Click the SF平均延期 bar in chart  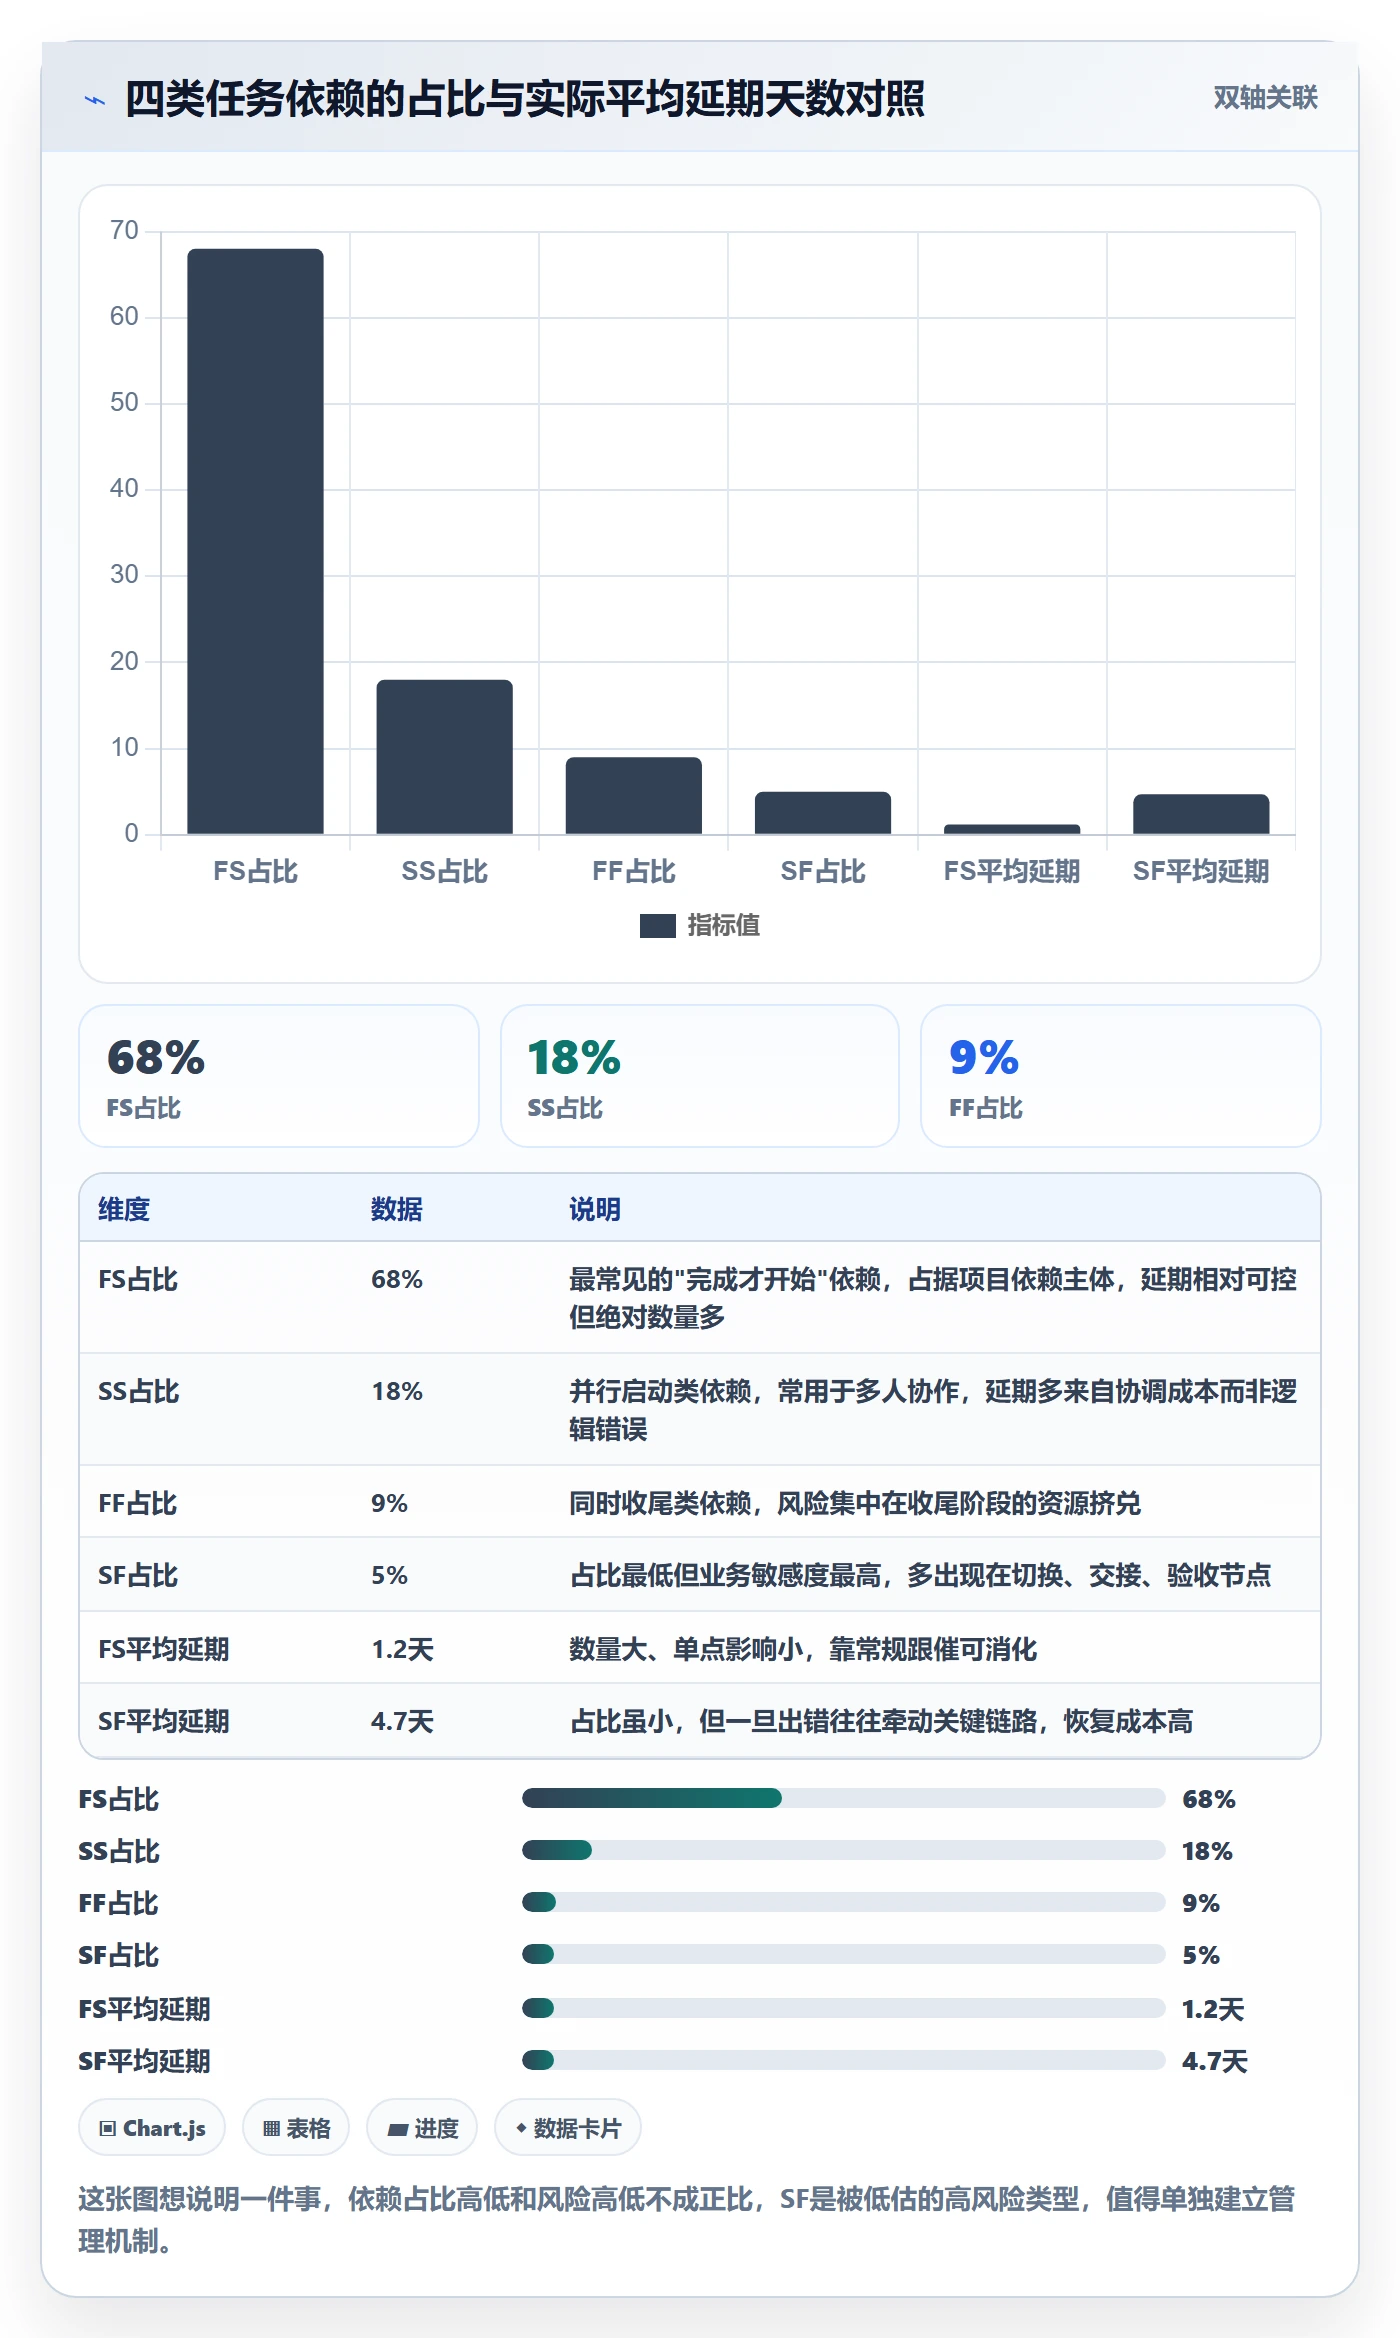(1200, 814)
